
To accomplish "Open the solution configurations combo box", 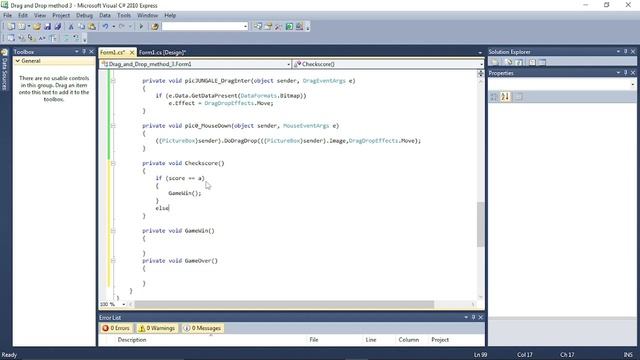I will coord(205,27).
